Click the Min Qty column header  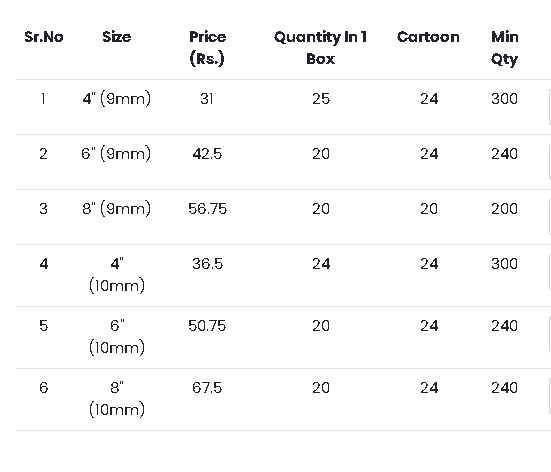tap(505, 48)
